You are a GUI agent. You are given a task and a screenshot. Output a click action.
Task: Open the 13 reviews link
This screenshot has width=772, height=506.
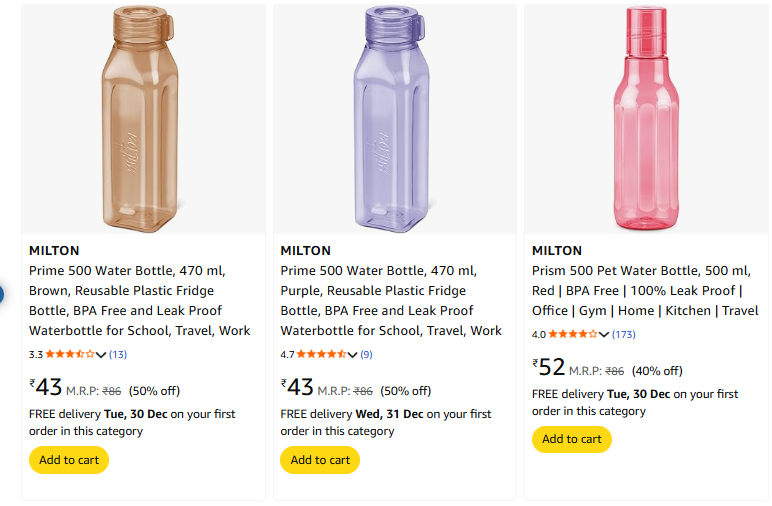point(118,354)
